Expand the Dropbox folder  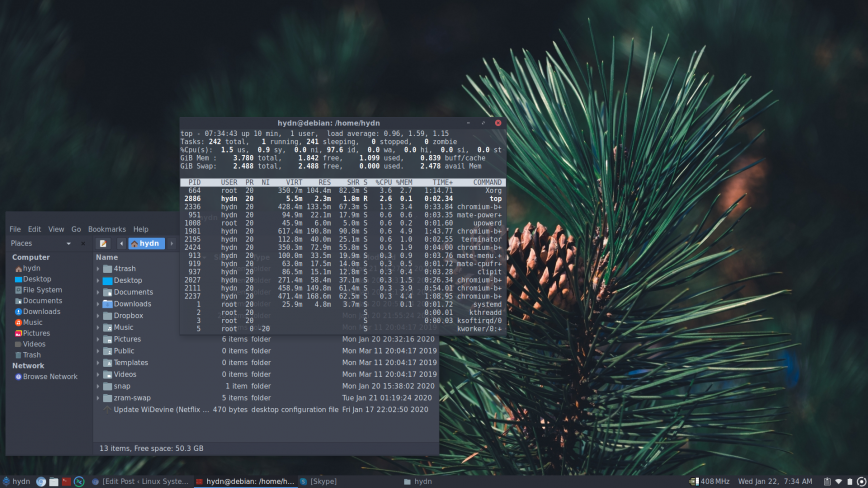tap(99, 316)
